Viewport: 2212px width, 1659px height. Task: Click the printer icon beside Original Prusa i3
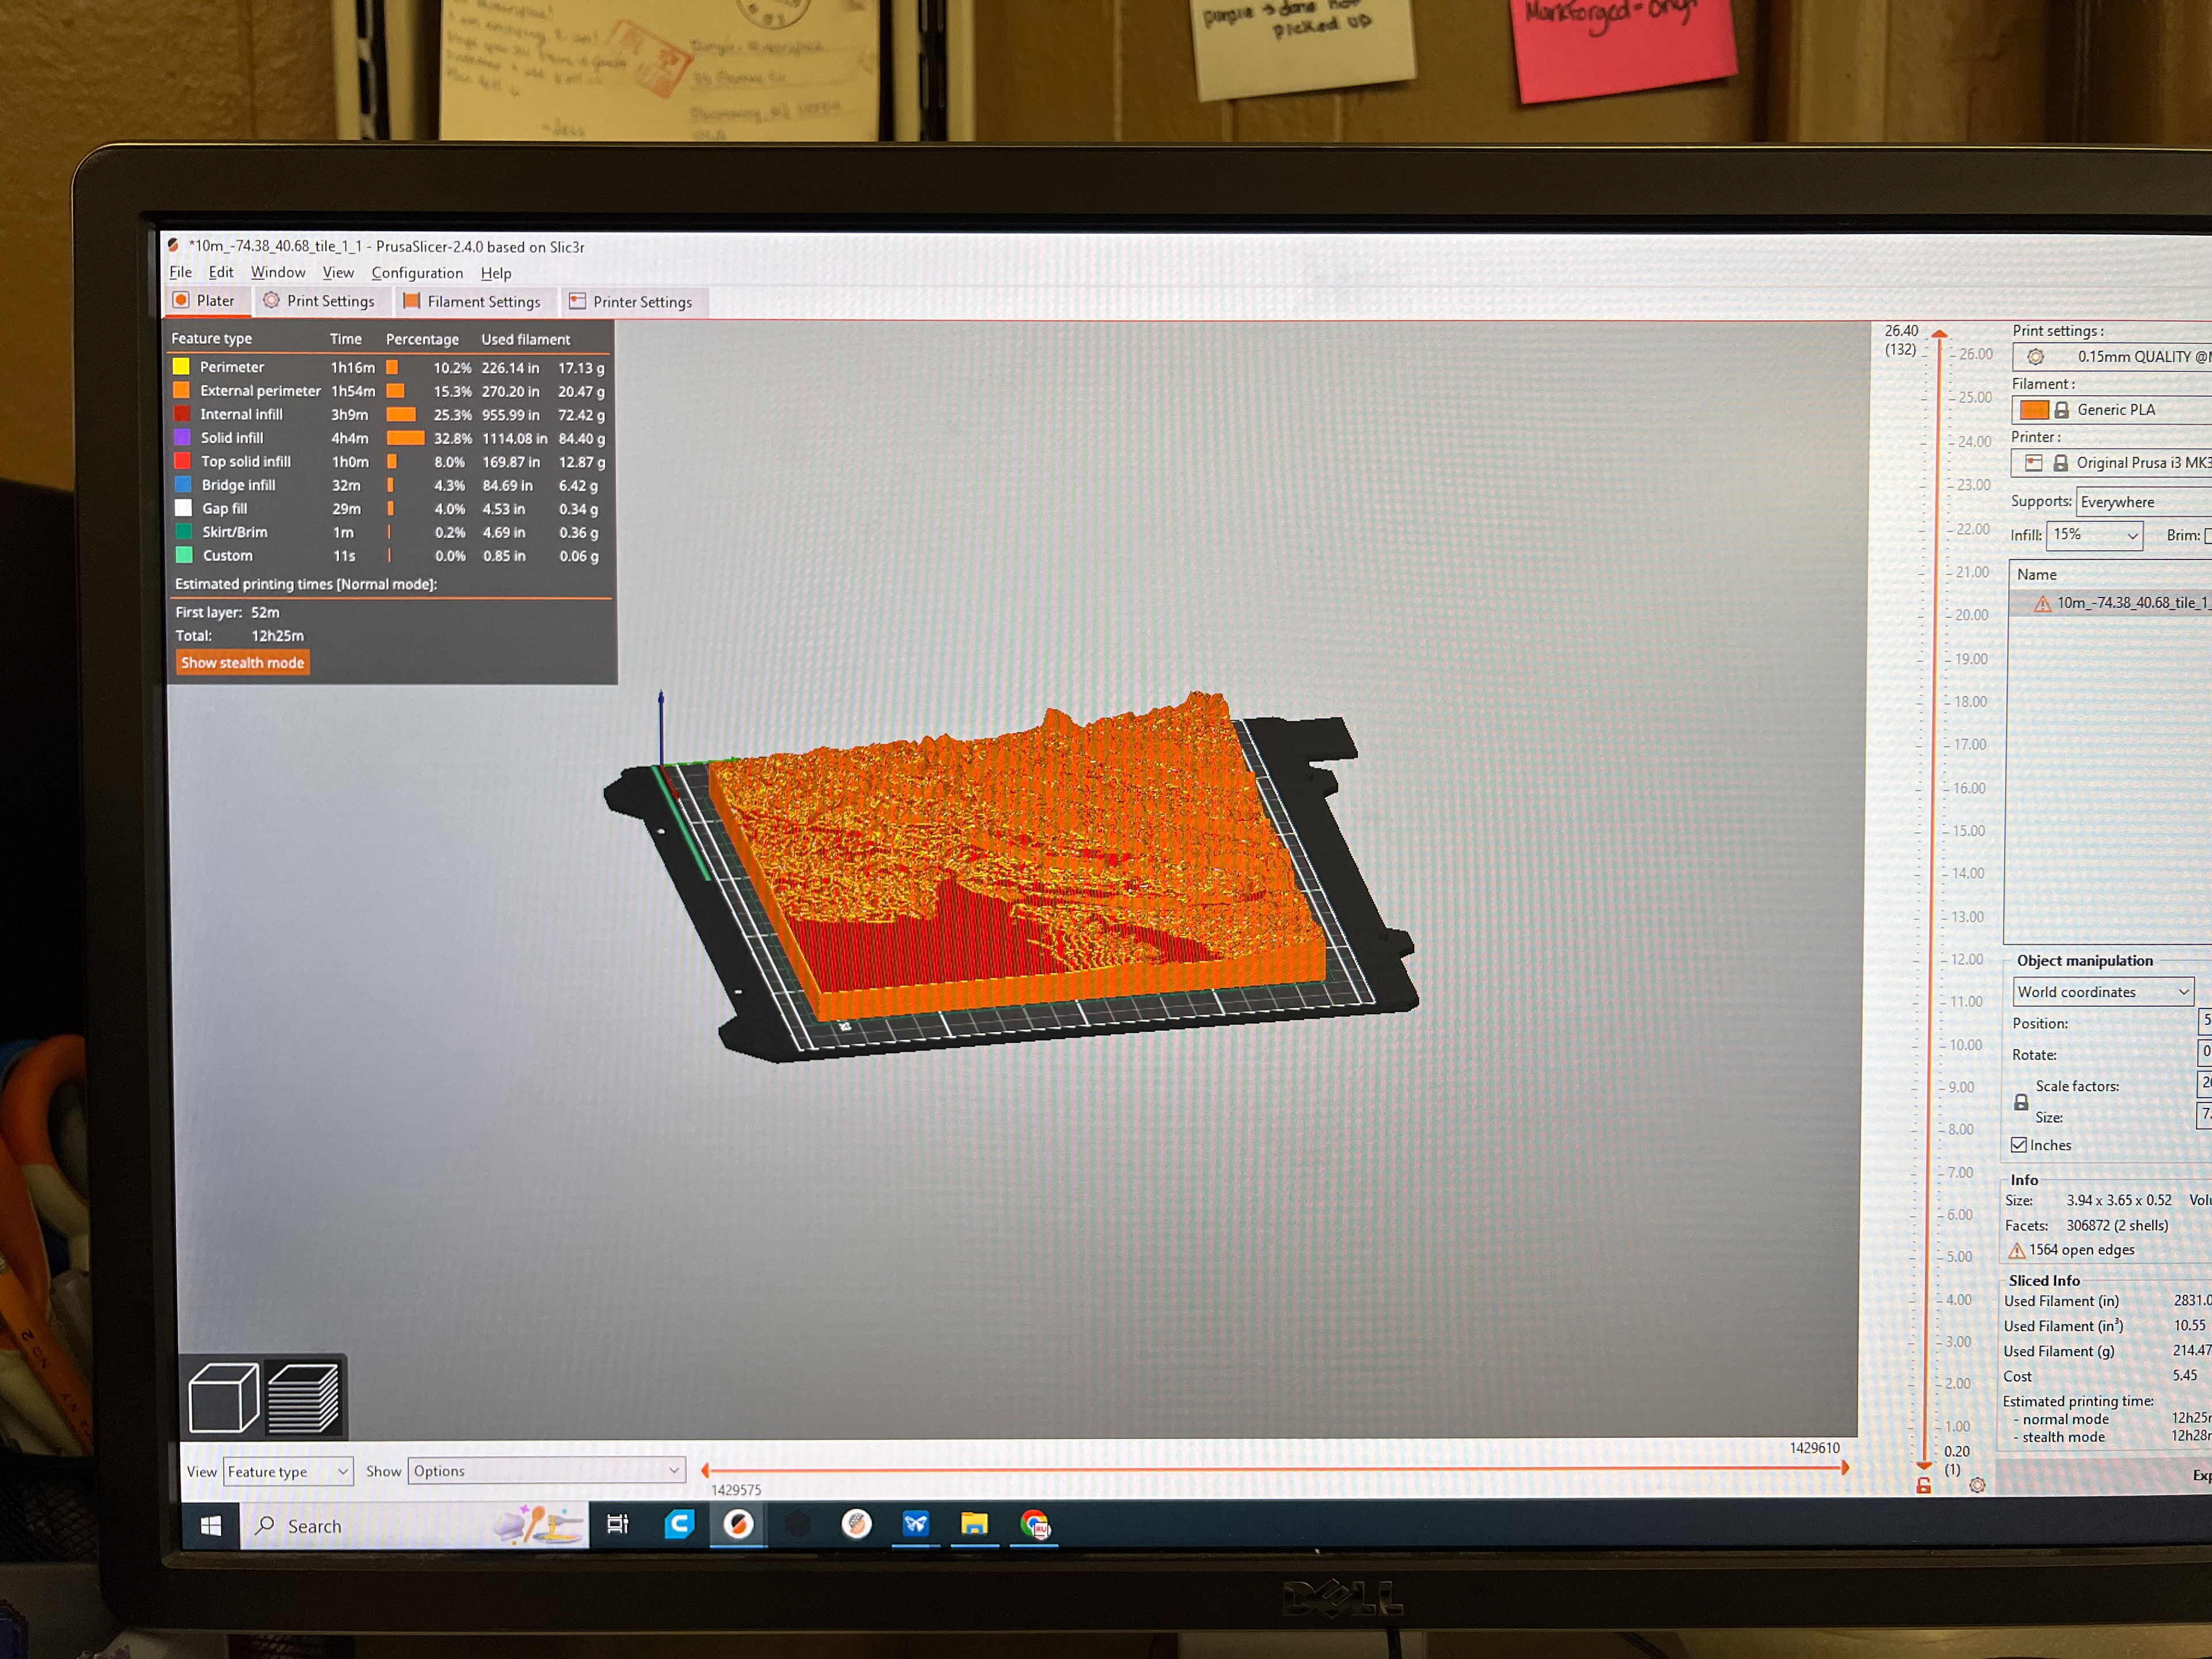[x=2033, y=462]
